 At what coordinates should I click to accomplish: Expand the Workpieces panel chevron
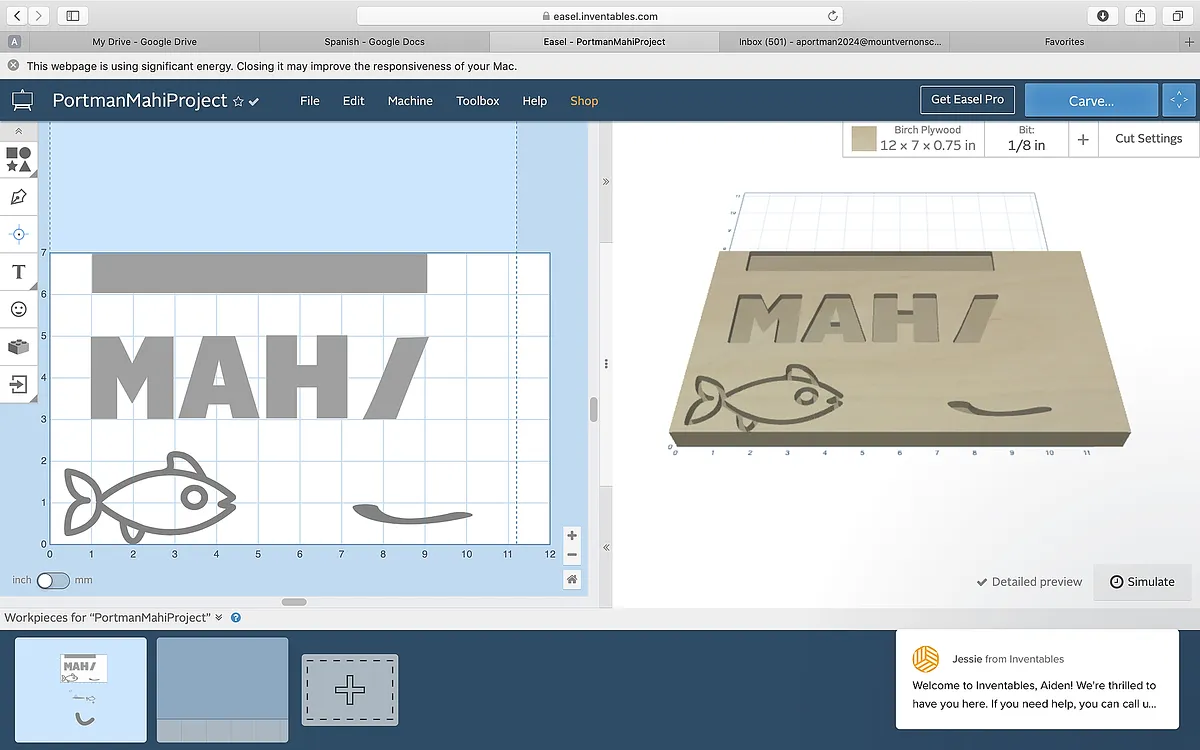point(219,618)
